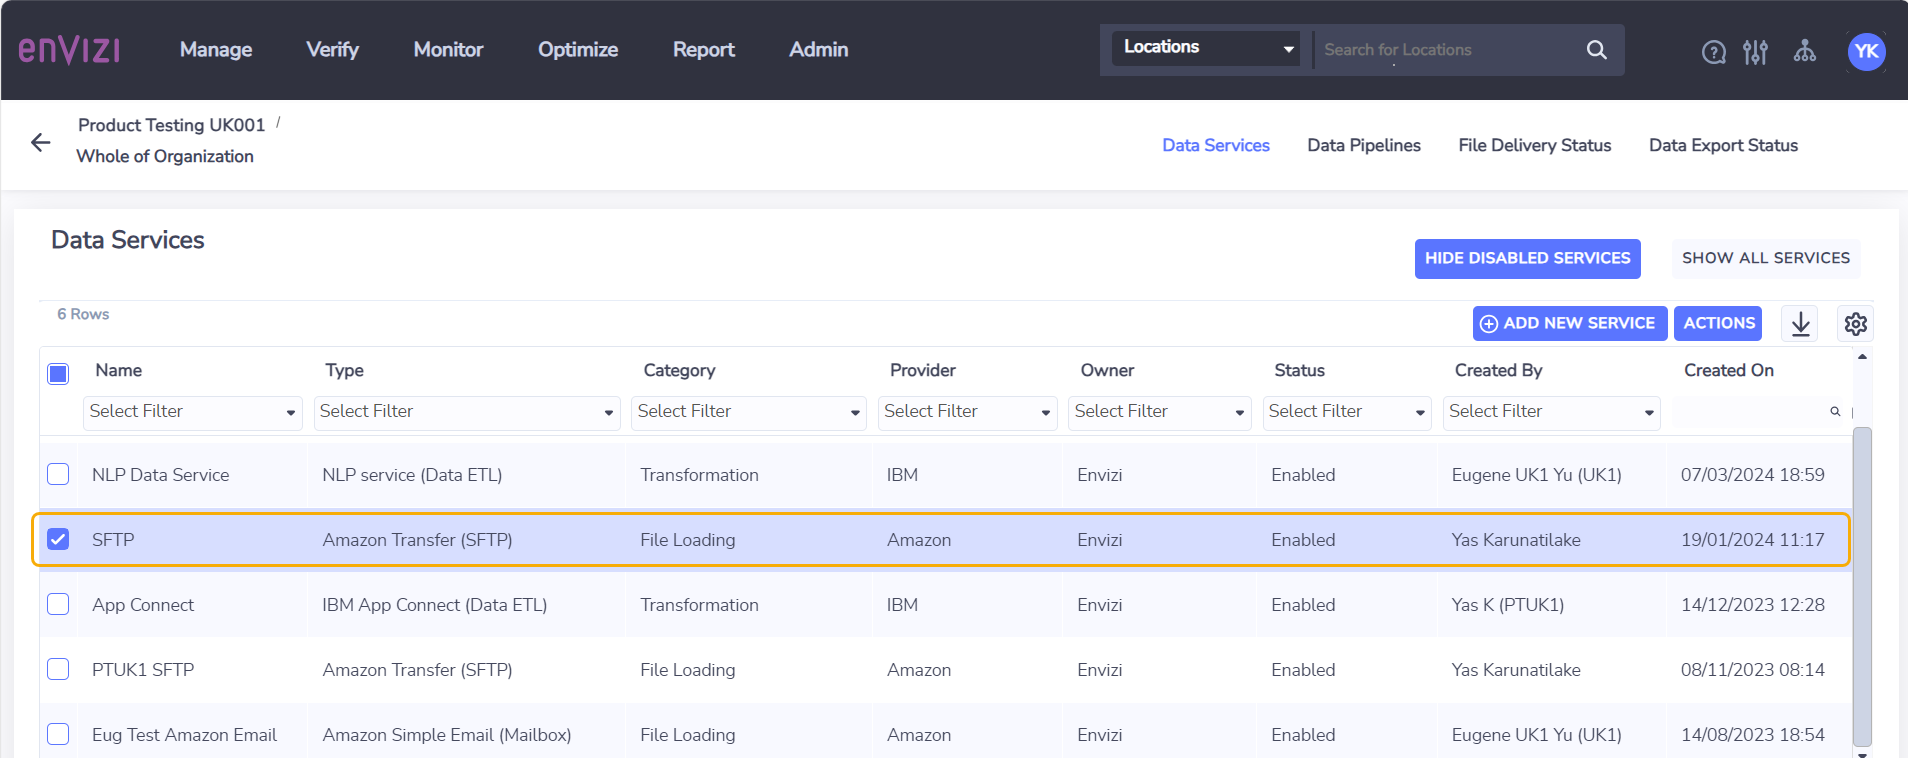
Task: Switch to the Data Services tab
Action: 1216,146
